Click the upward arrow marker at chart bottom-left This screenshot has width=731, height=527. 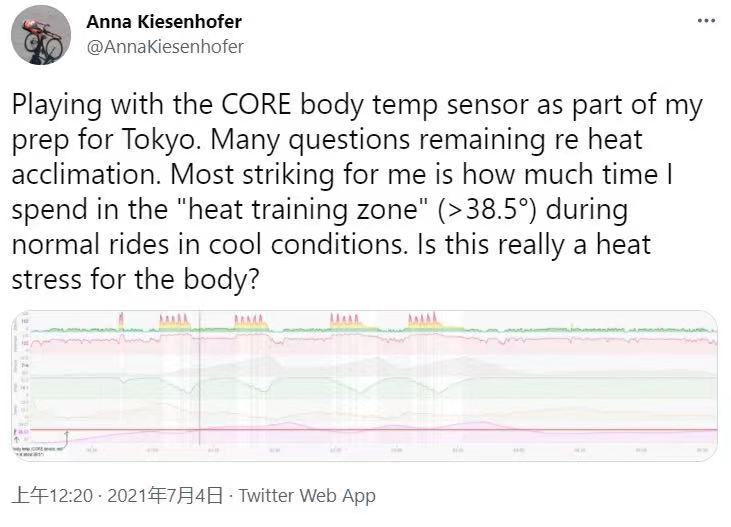click(x=67, y=436)
